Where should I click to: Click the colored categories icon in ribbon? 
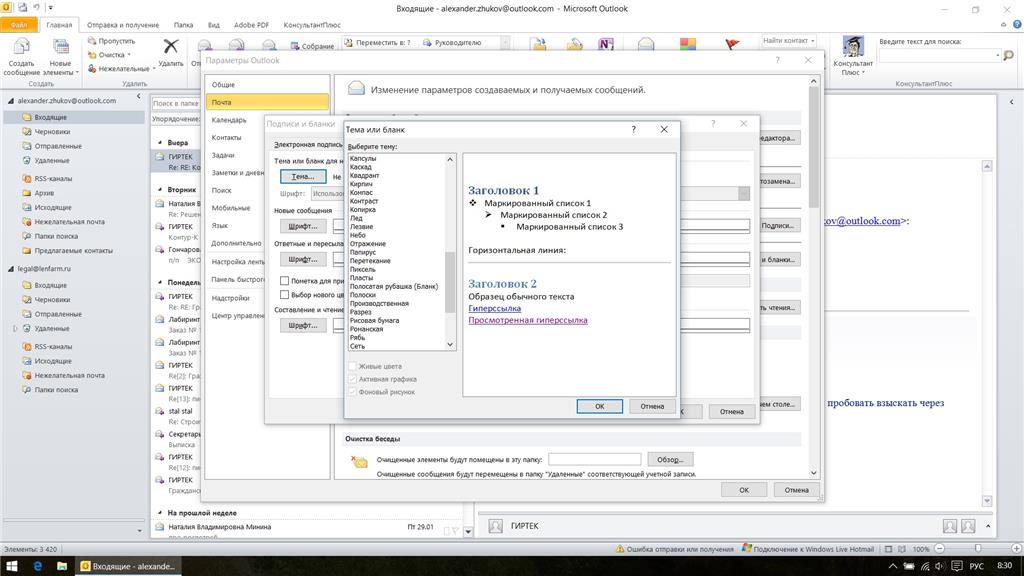[x=688, y=44]
